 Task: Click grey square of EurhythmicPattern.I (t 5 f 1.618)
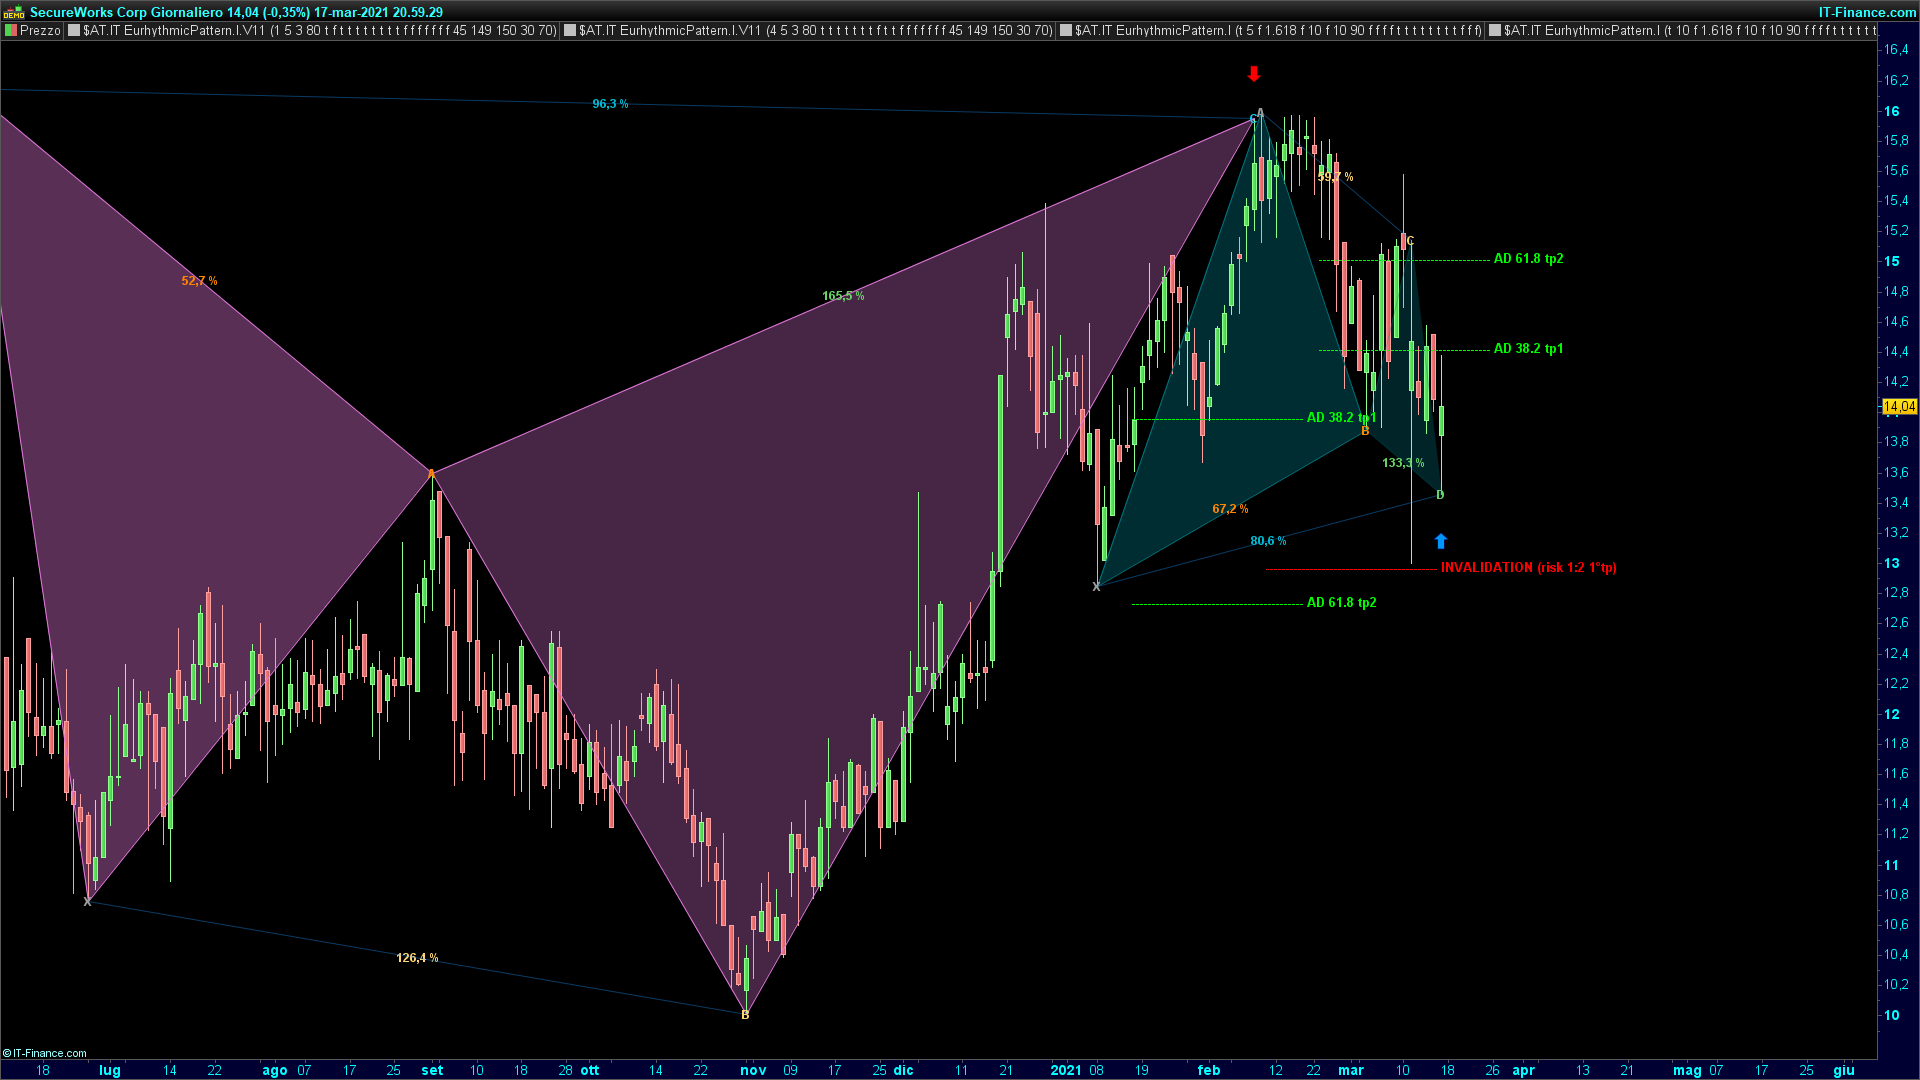coord(1066,31)
